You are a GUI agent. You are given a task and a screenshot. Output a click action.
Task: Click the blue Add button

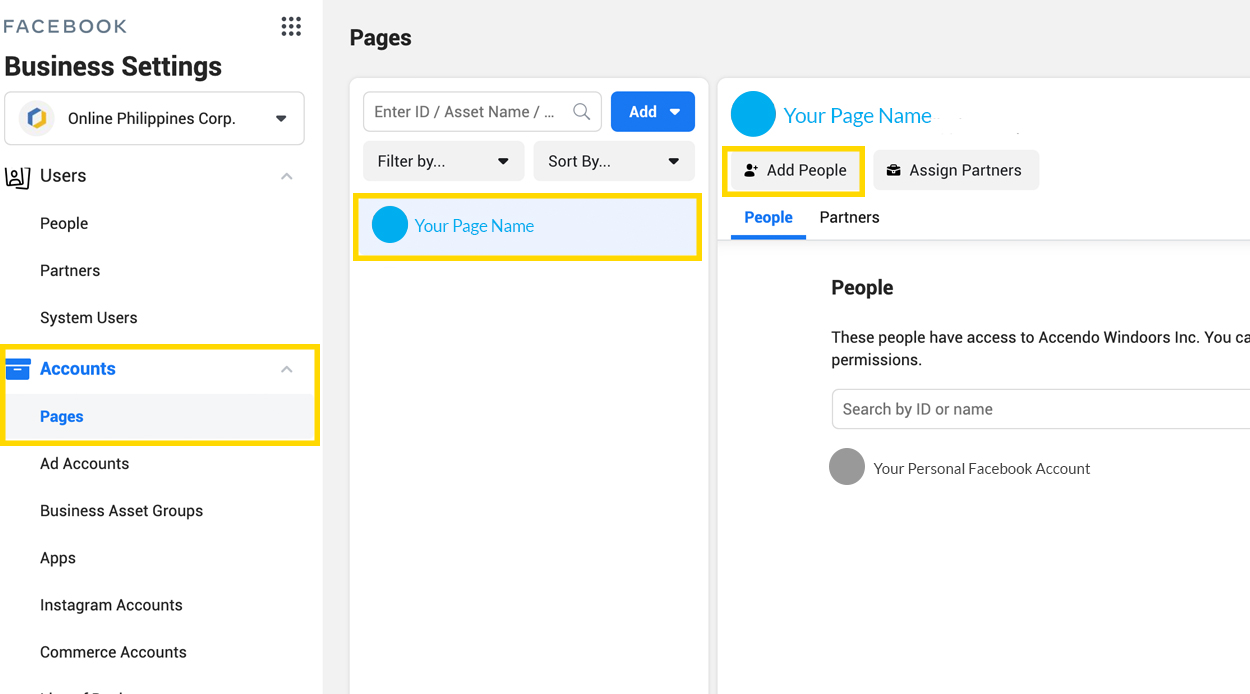point(652,112)
